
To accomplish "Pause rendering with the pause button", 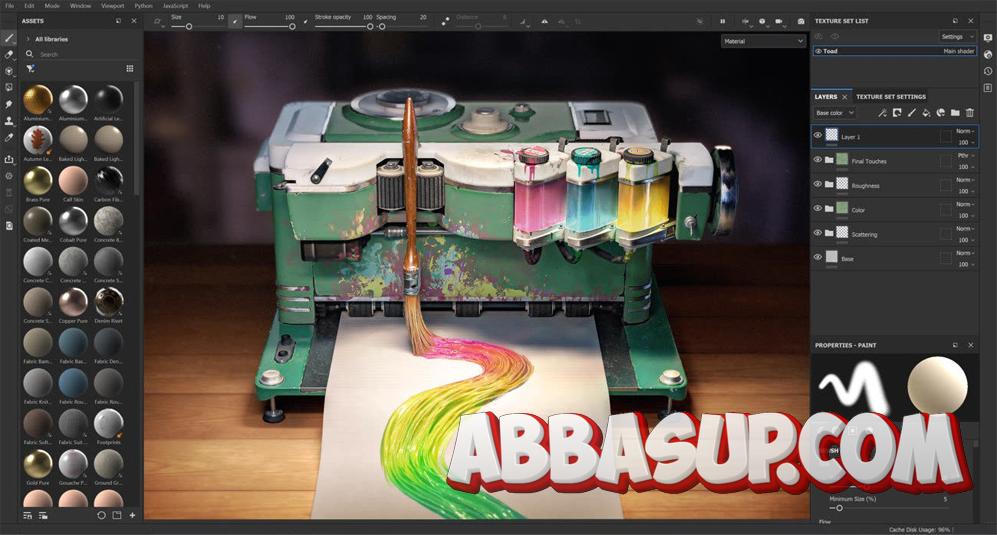I will pyautogui.click(x=722, y=21).
